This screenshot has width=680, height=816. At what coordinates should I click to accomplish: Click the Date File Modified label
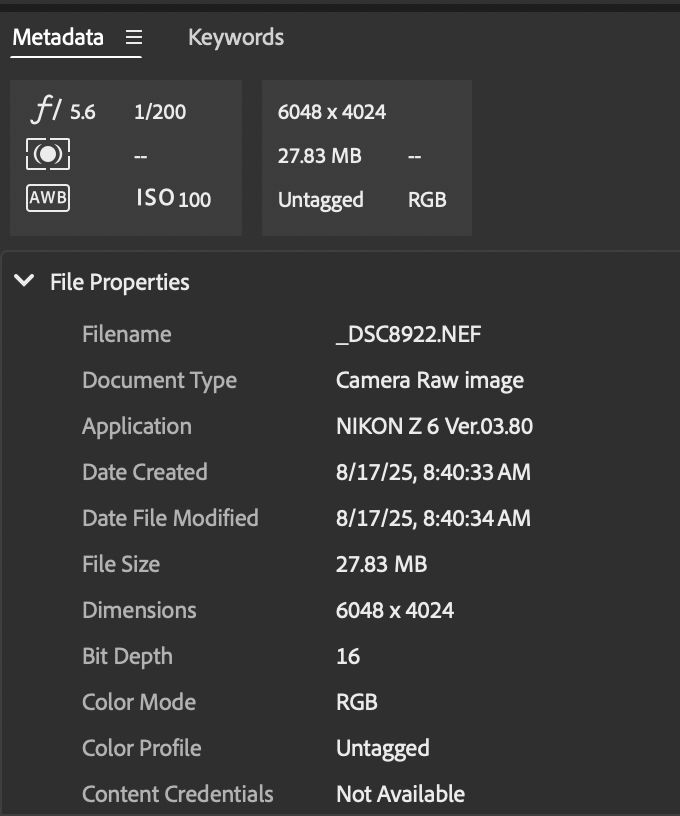170,518
